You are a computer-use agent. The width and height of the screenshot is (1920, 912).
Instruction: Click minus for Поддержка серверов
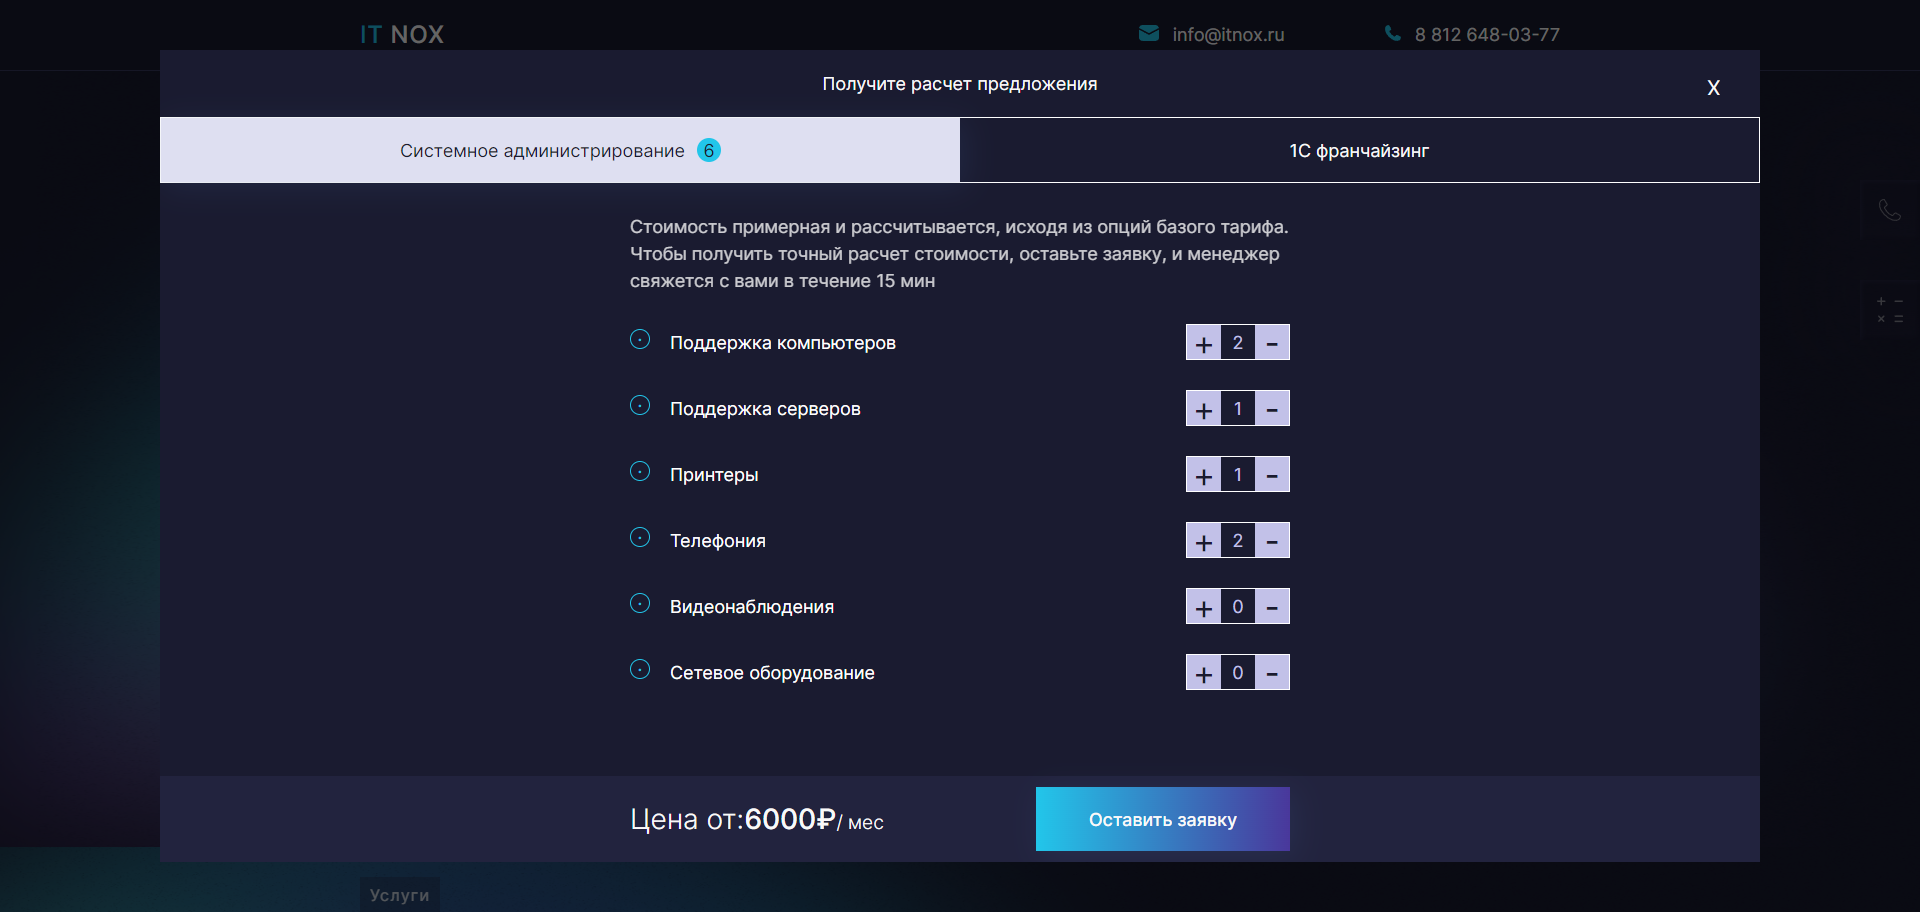(1272, 408)
